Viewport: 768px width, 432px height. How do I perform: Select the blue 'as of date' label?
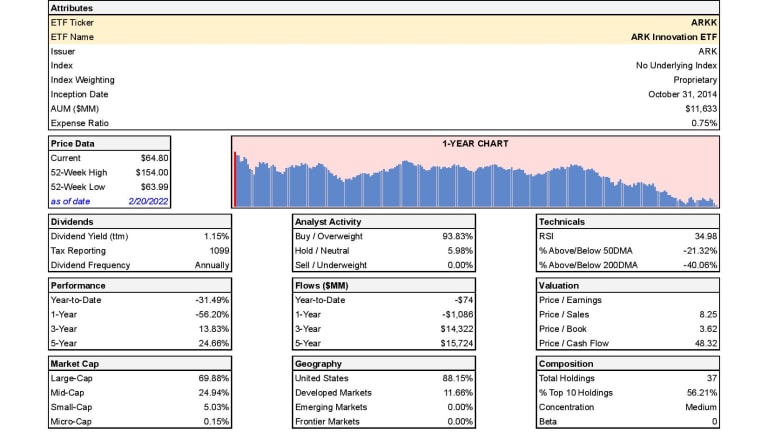(71, 201)
